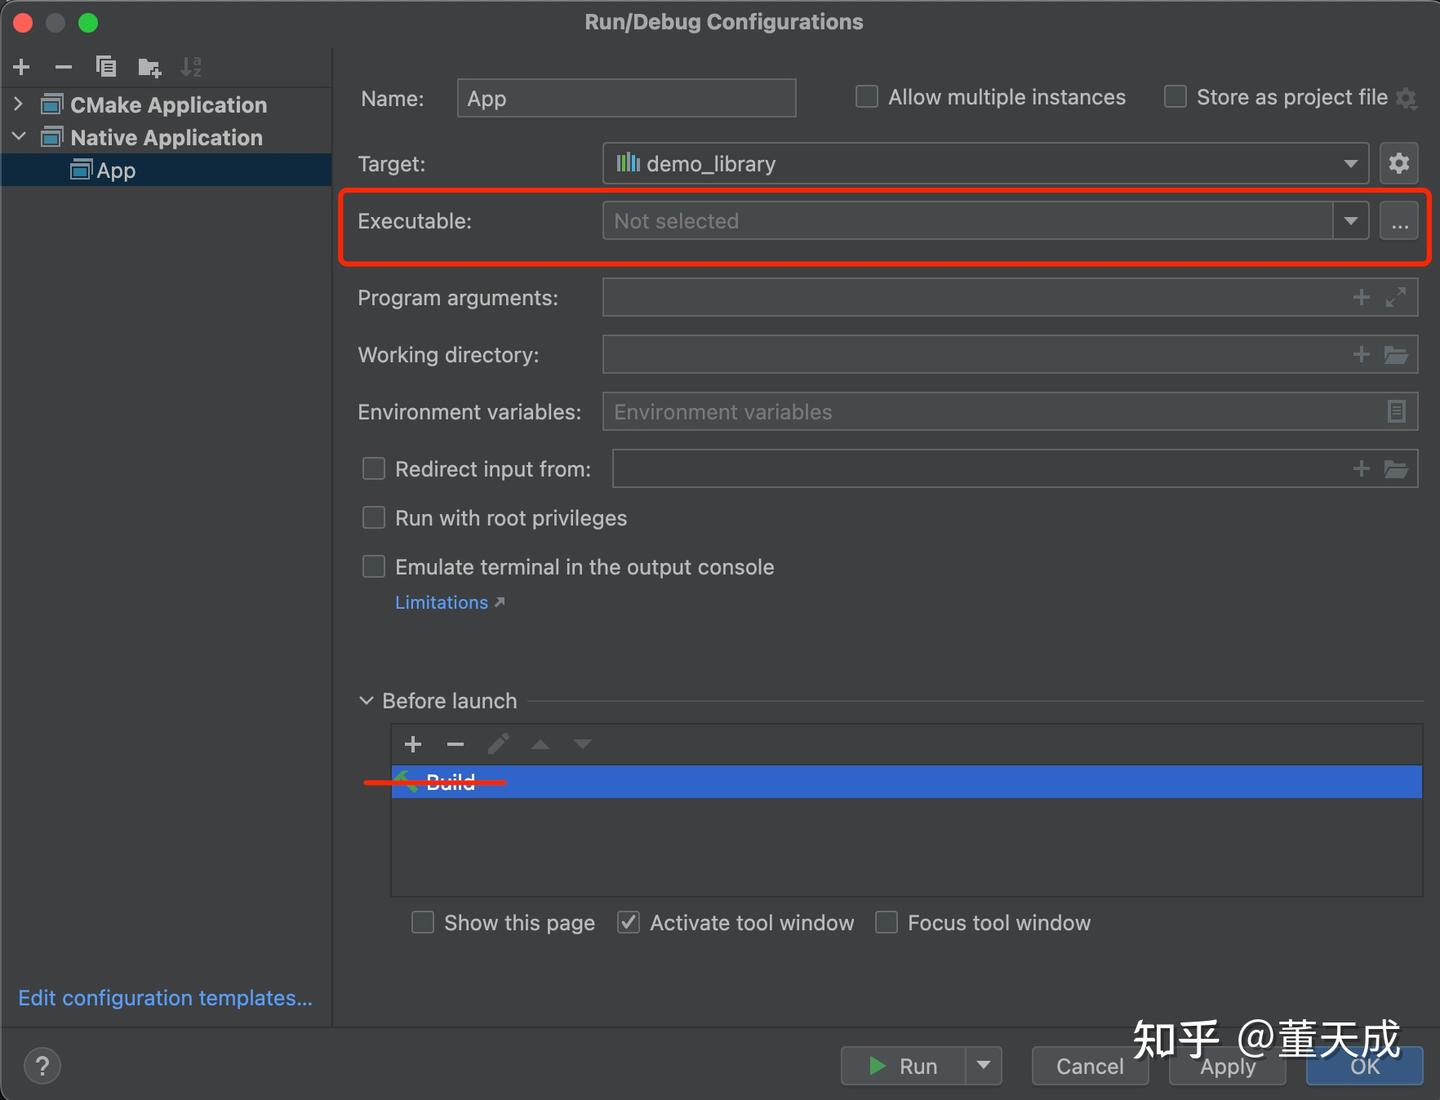Insert macro in Program arguments

(x=1361, y=297)
